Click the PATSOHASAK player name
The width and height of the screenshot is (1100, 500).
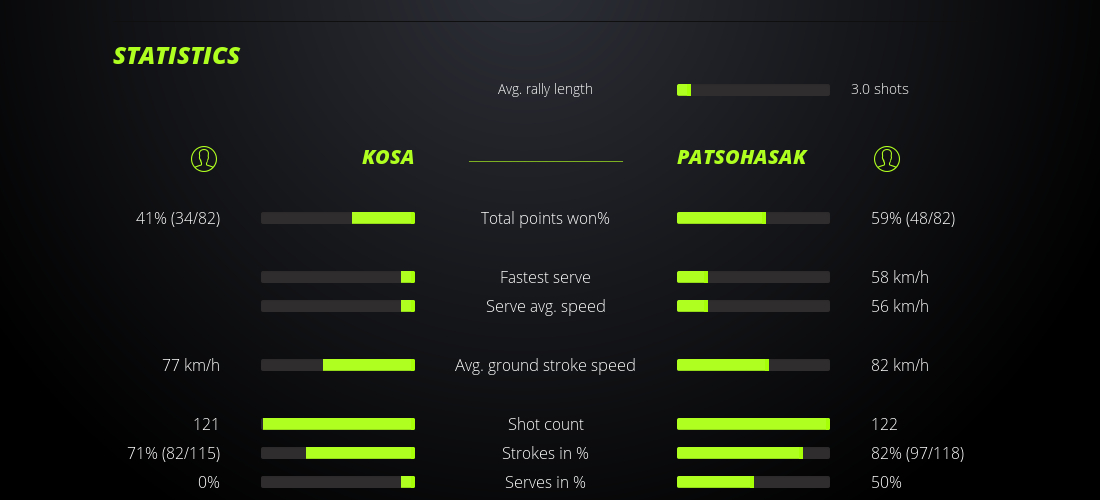click(x=741, y=158)
